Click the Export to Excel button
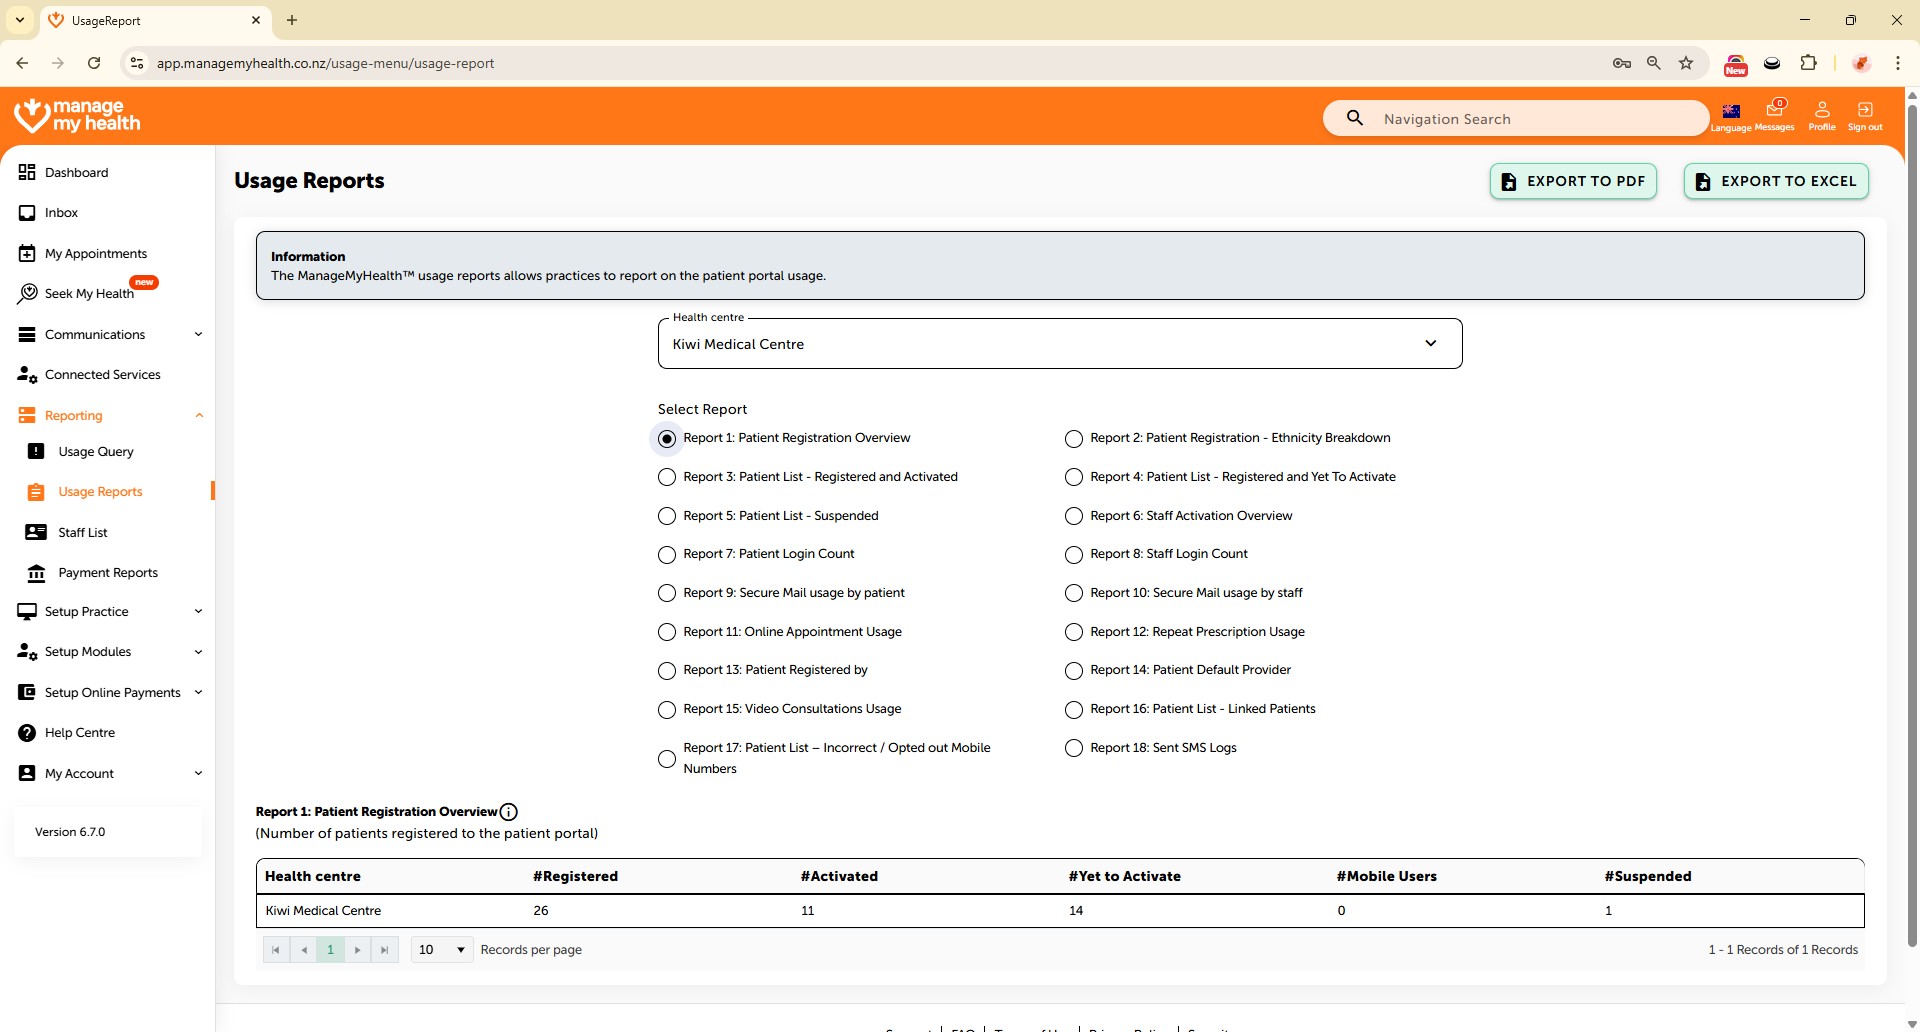This screenshot has width=1920, height=1032. coord(1776,181)
